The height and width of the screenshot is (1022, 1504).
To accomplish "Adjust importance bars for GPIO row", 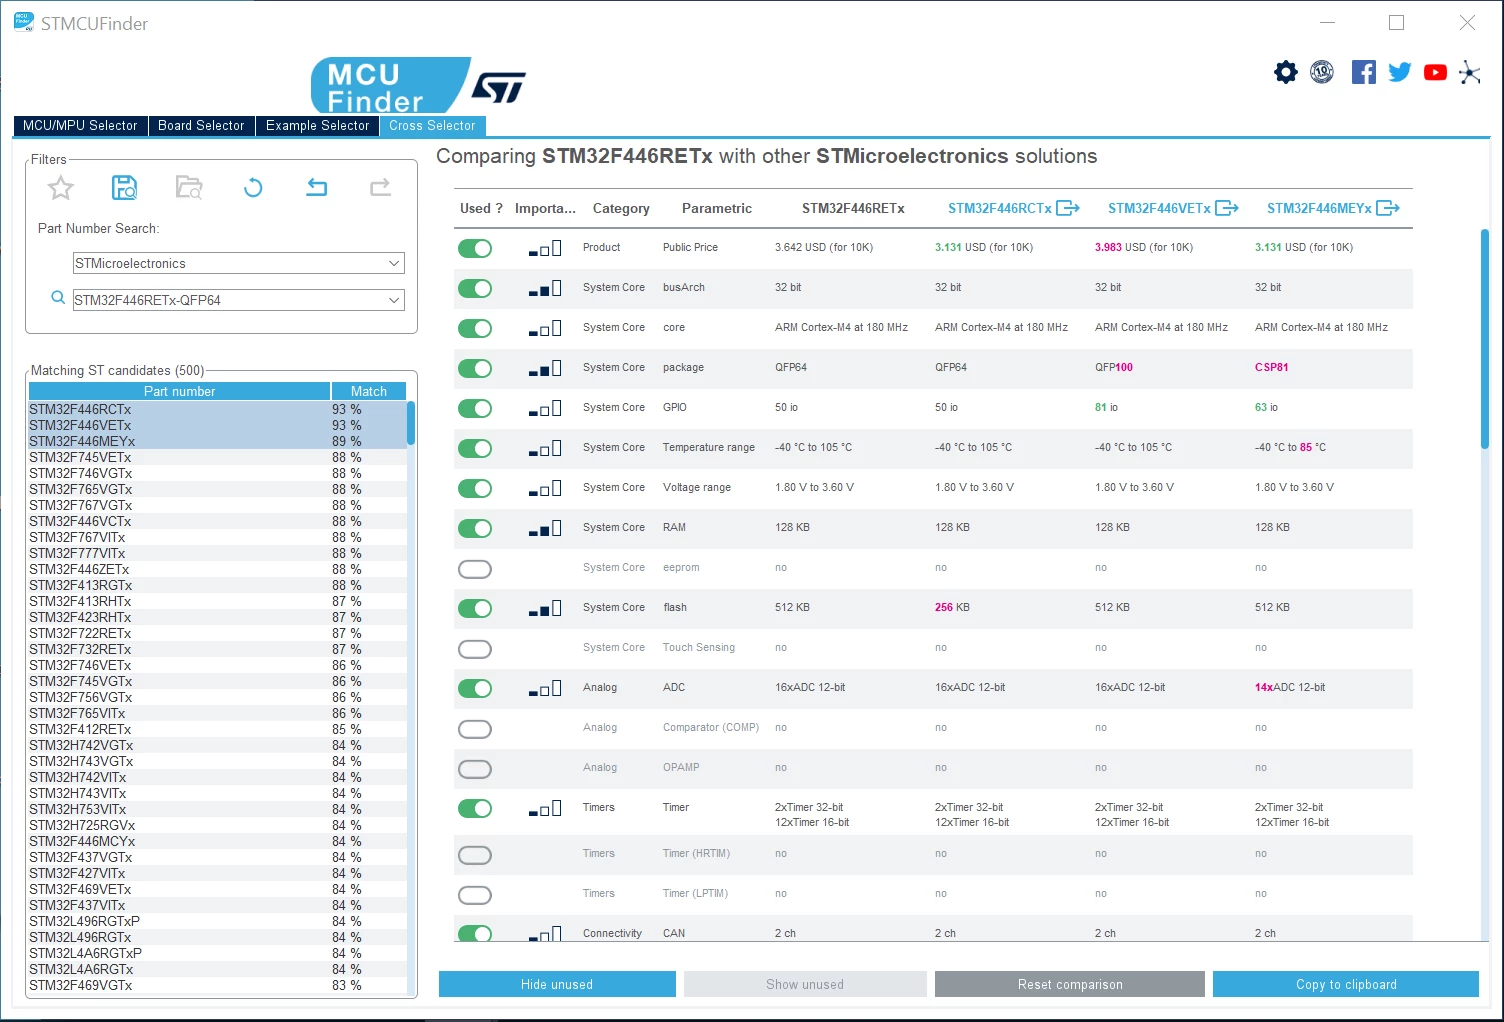I will point(545,408).
